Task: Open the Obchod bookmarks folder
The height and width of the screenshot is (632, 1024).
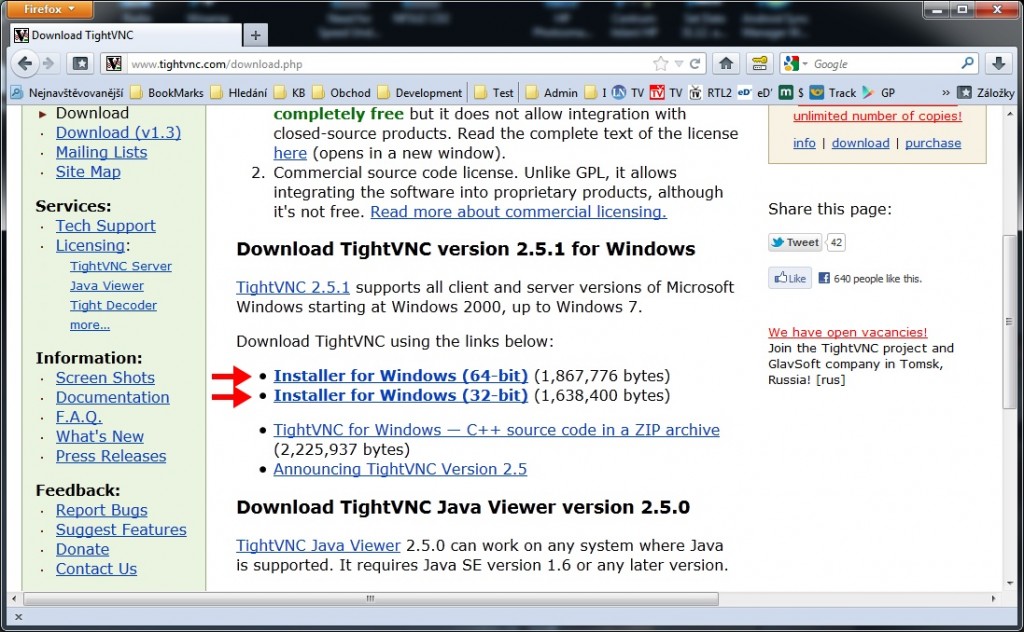Action: [x=342, y=93]
